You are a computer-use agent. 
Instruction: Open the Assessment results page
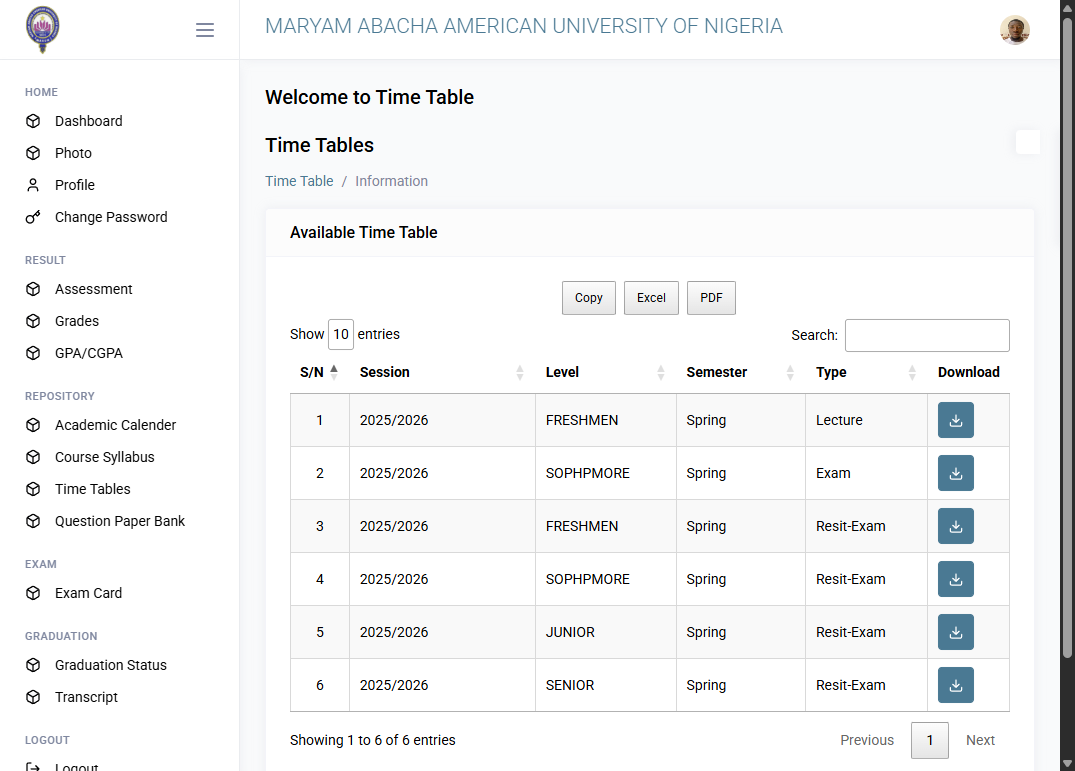coord(93,289)
